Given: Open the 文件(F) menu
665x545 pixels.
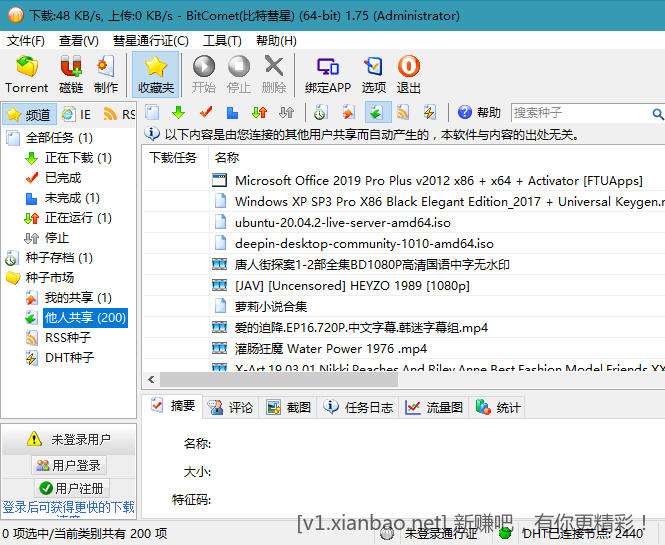Looking at the screenshot, I should 26,41.
